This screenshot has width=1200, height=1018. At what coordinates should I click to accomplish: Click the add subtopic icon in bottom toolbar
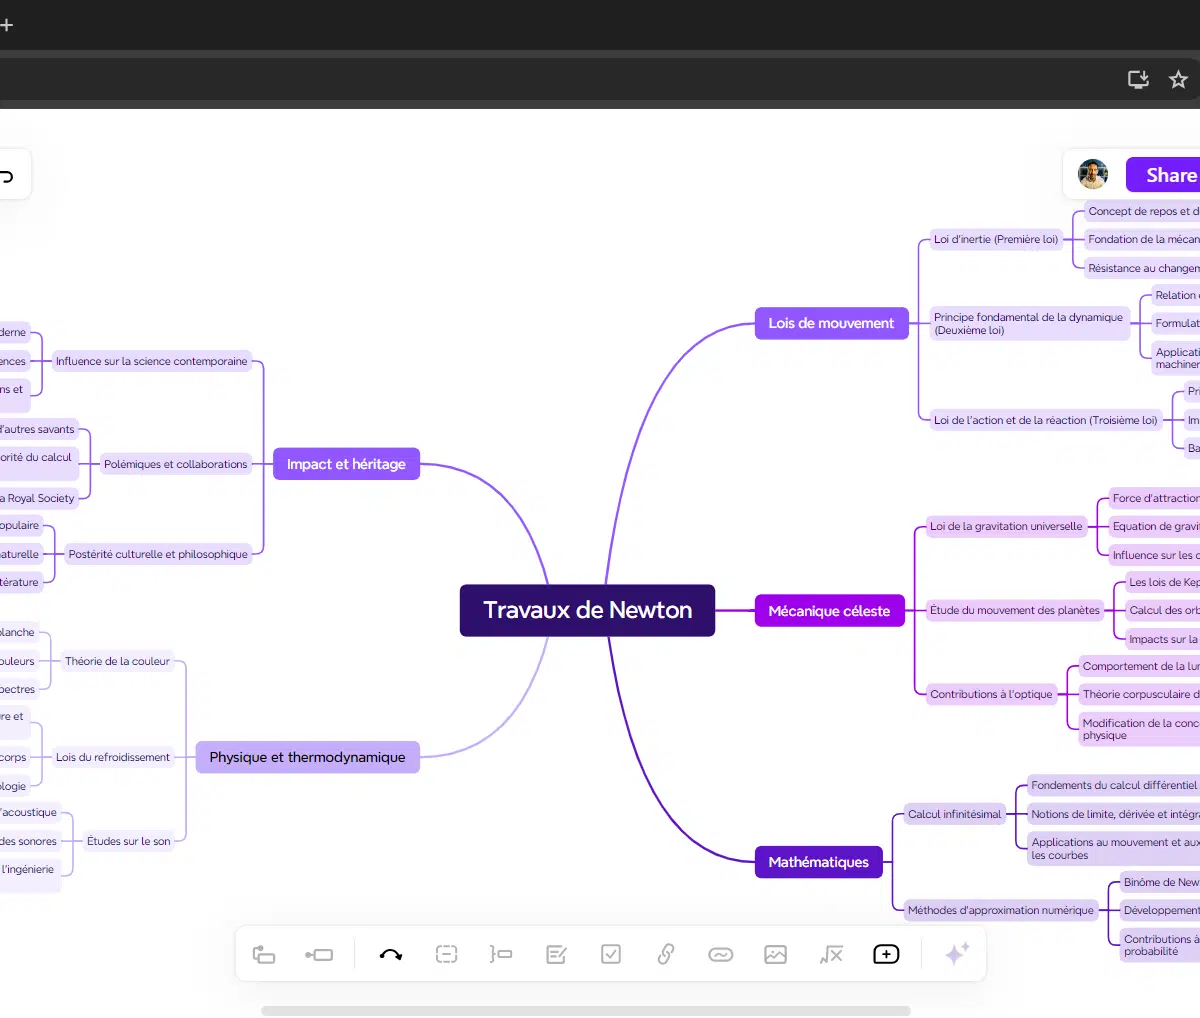click(264, 955)
